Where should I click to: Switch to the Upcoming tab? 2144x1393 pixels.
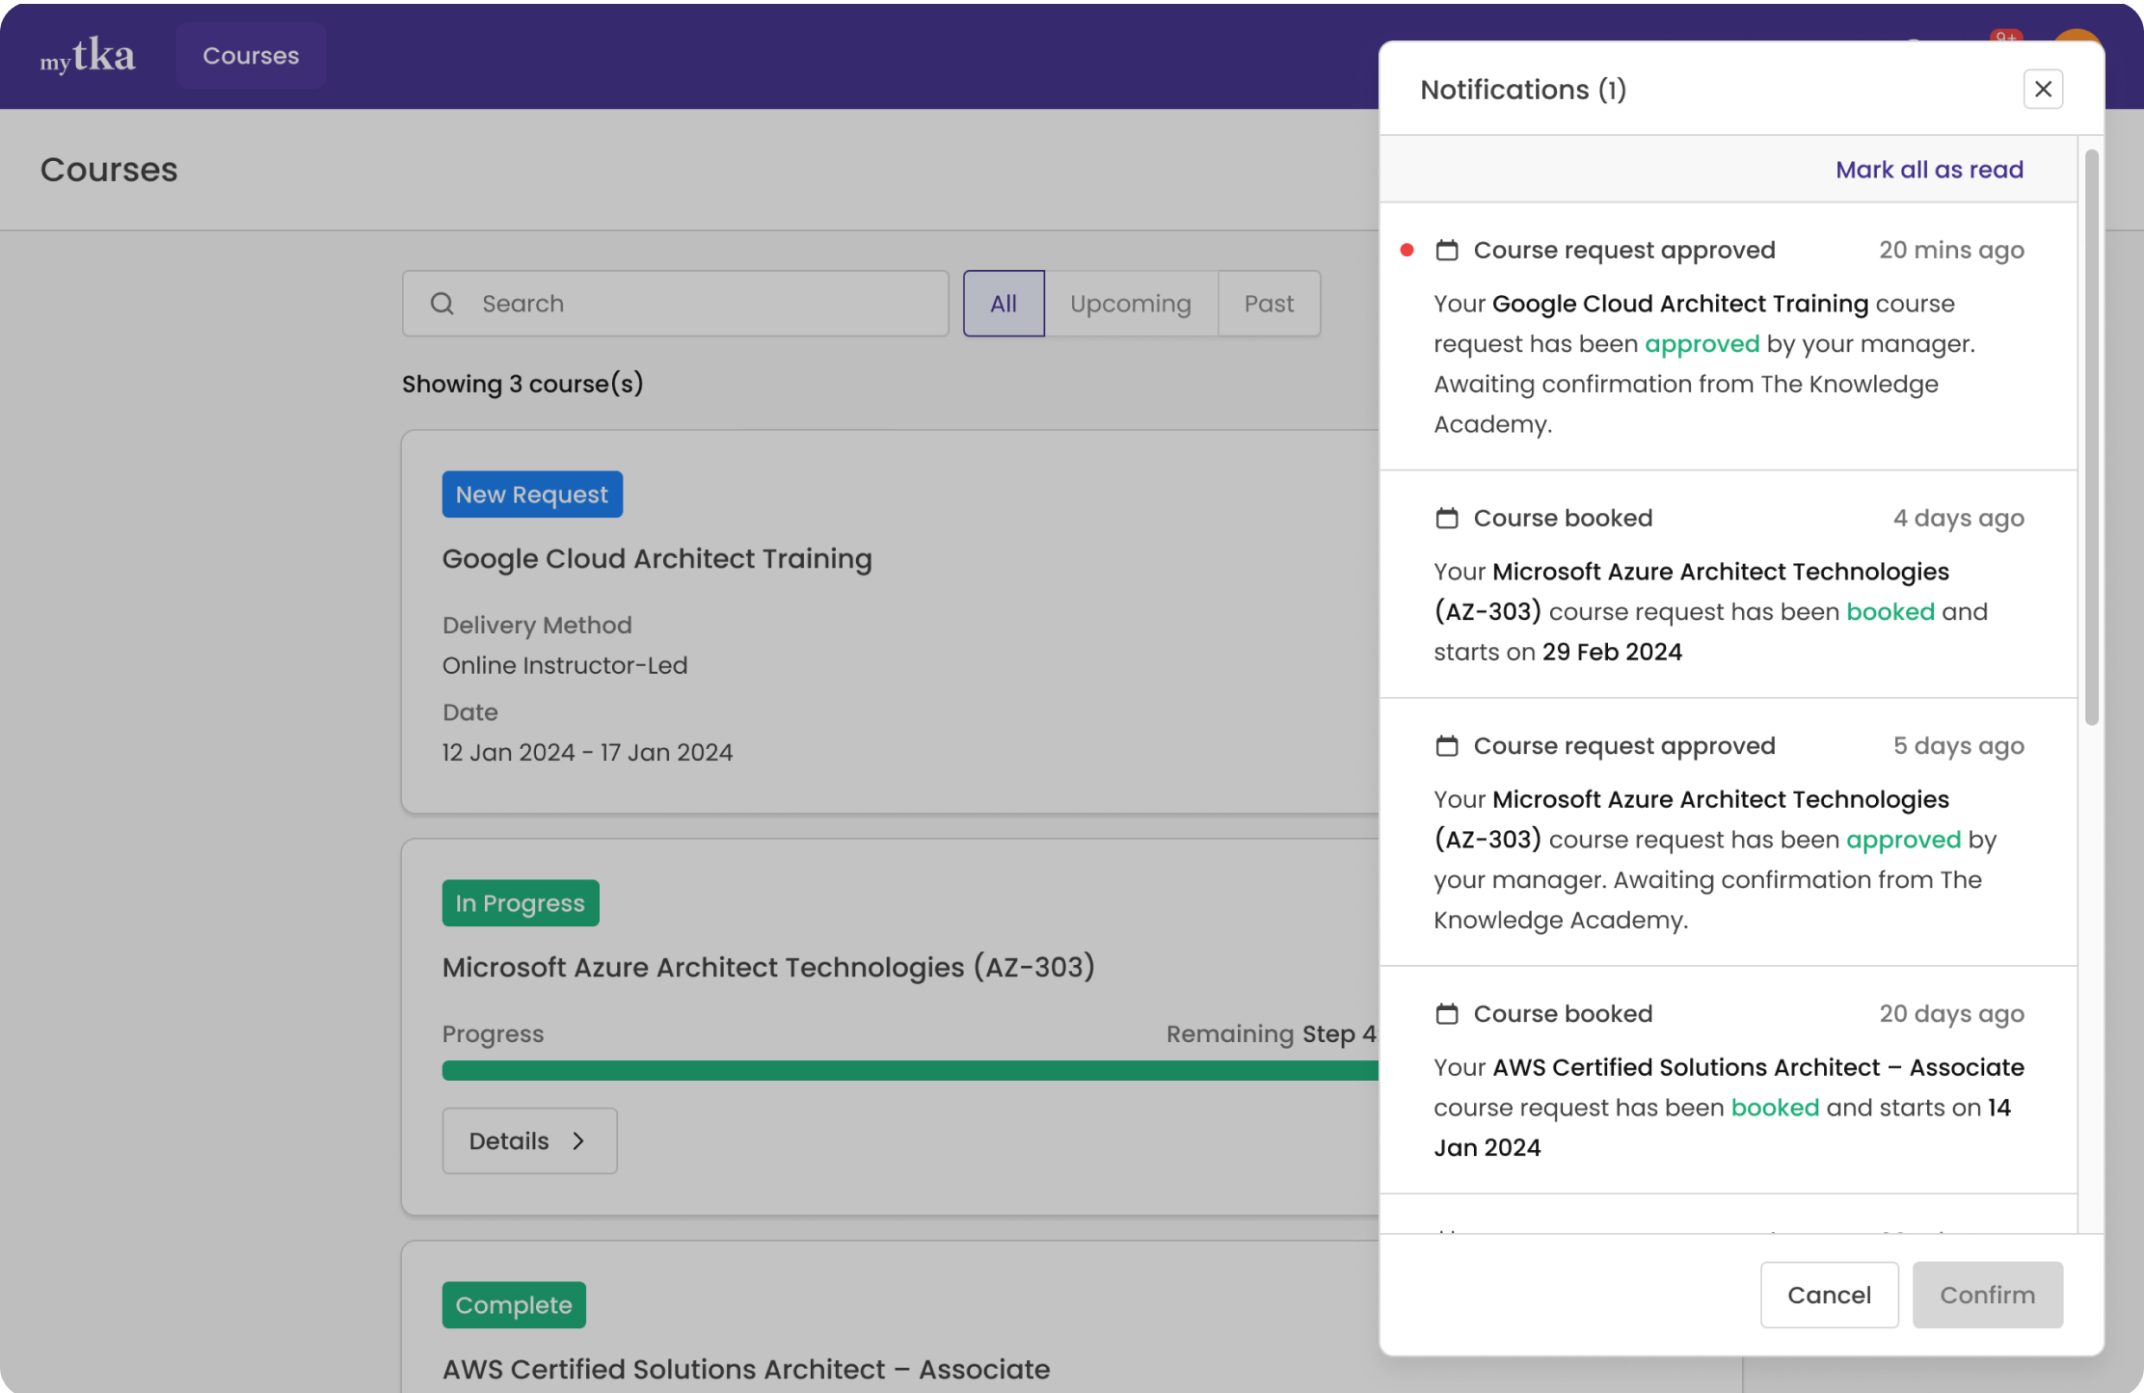1130,303
